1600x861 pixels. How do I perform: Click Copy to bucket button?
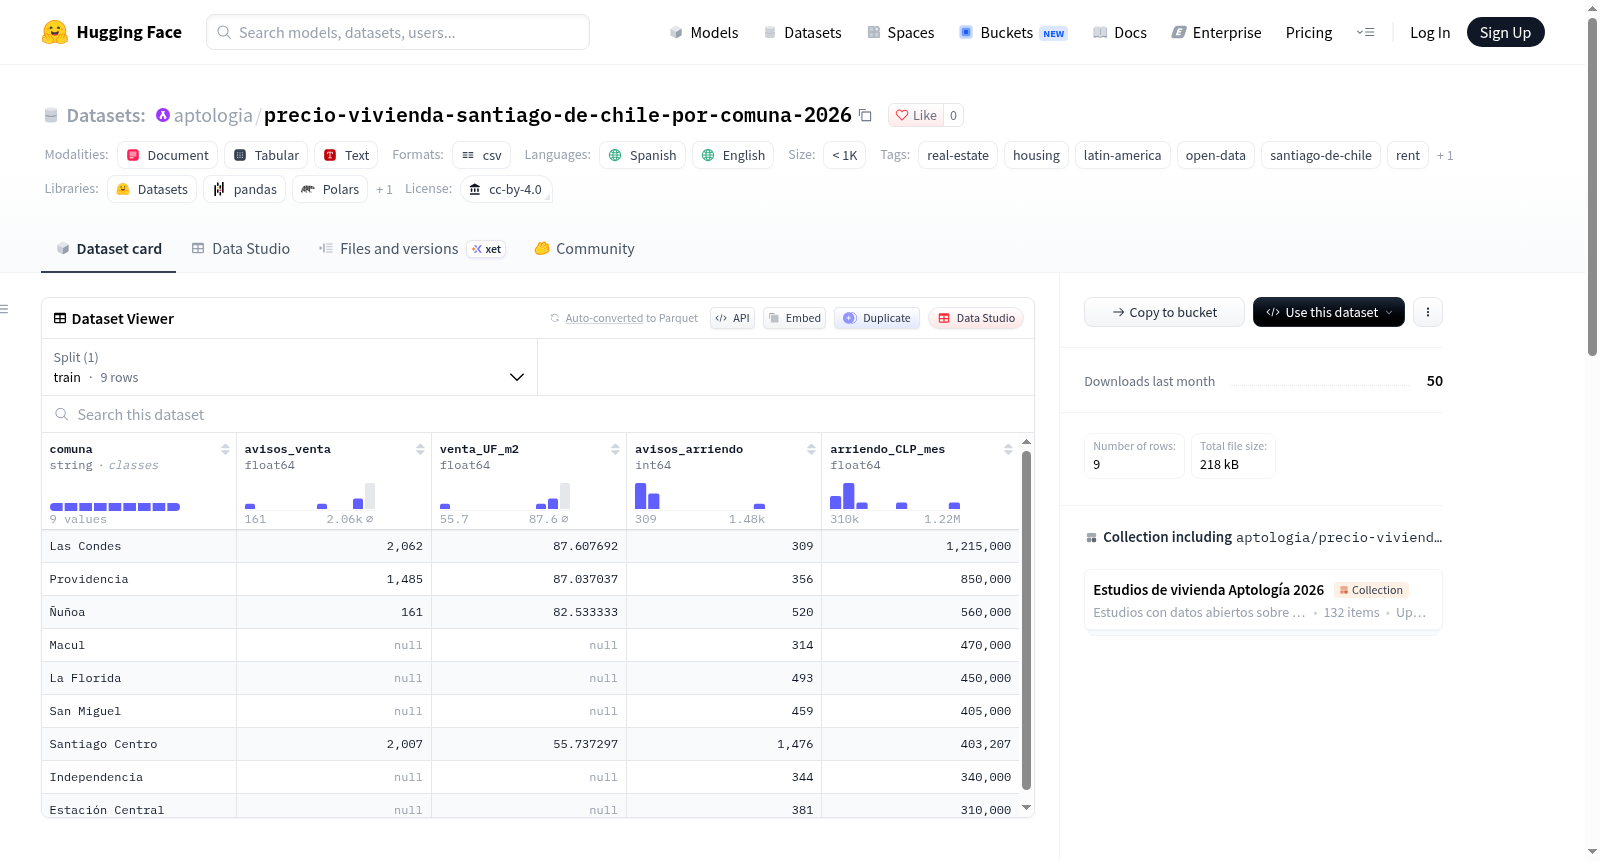1164,312
